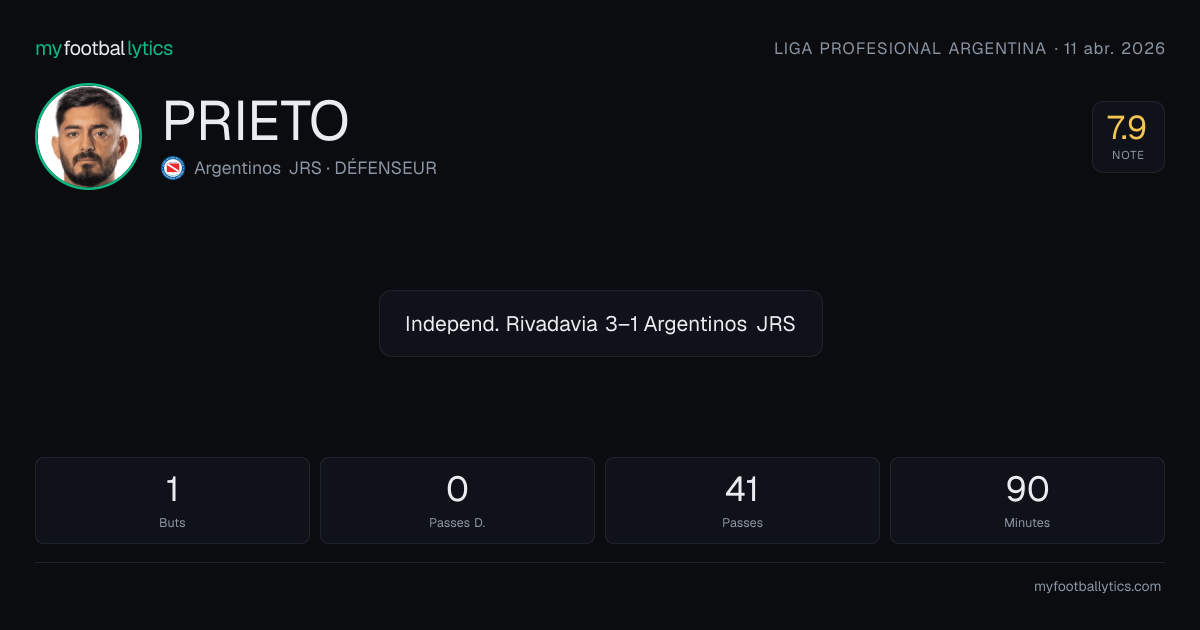Open the Independ. Rivadavia 3–1 Argentinos JRS scorecard
1200x630 pixels.
(x=600, y=324)
